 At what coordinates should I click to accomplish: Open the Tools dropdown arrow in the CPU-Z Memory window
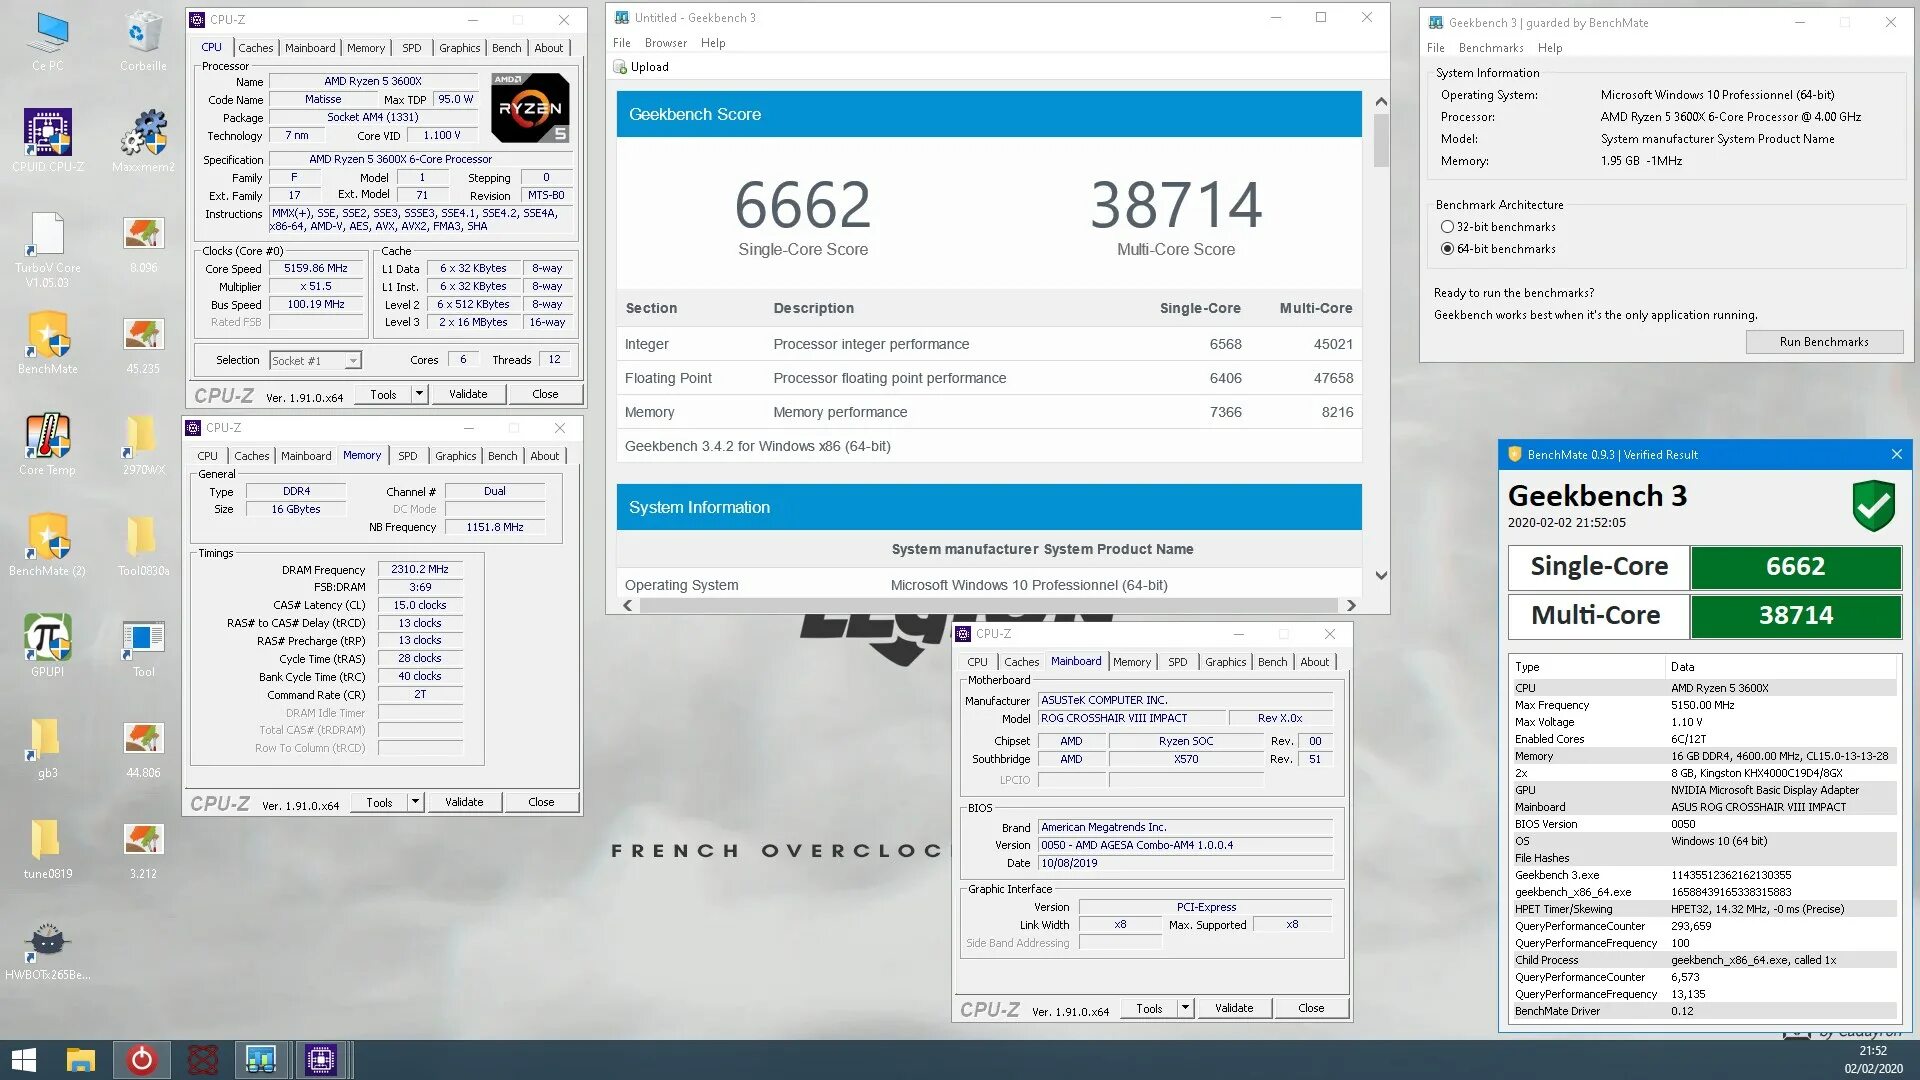[415, 802]
